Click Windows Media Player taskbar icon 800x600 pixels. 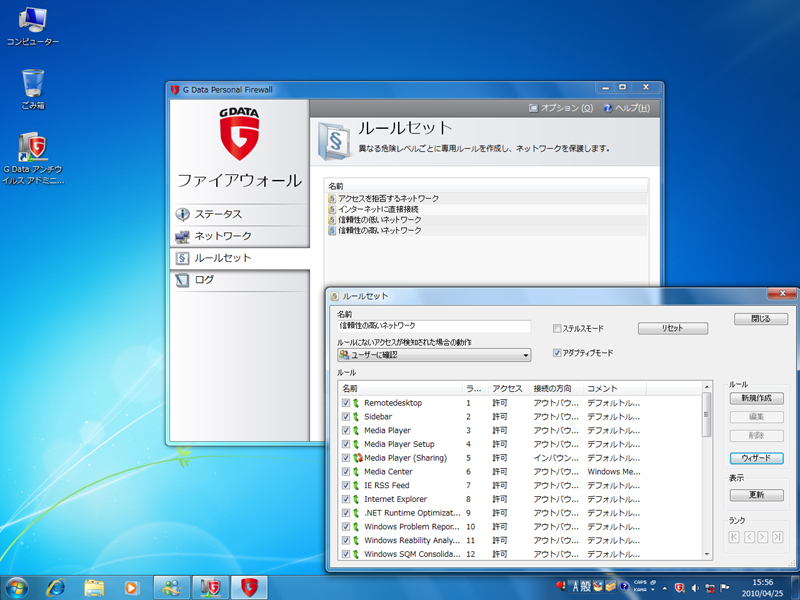131,586
